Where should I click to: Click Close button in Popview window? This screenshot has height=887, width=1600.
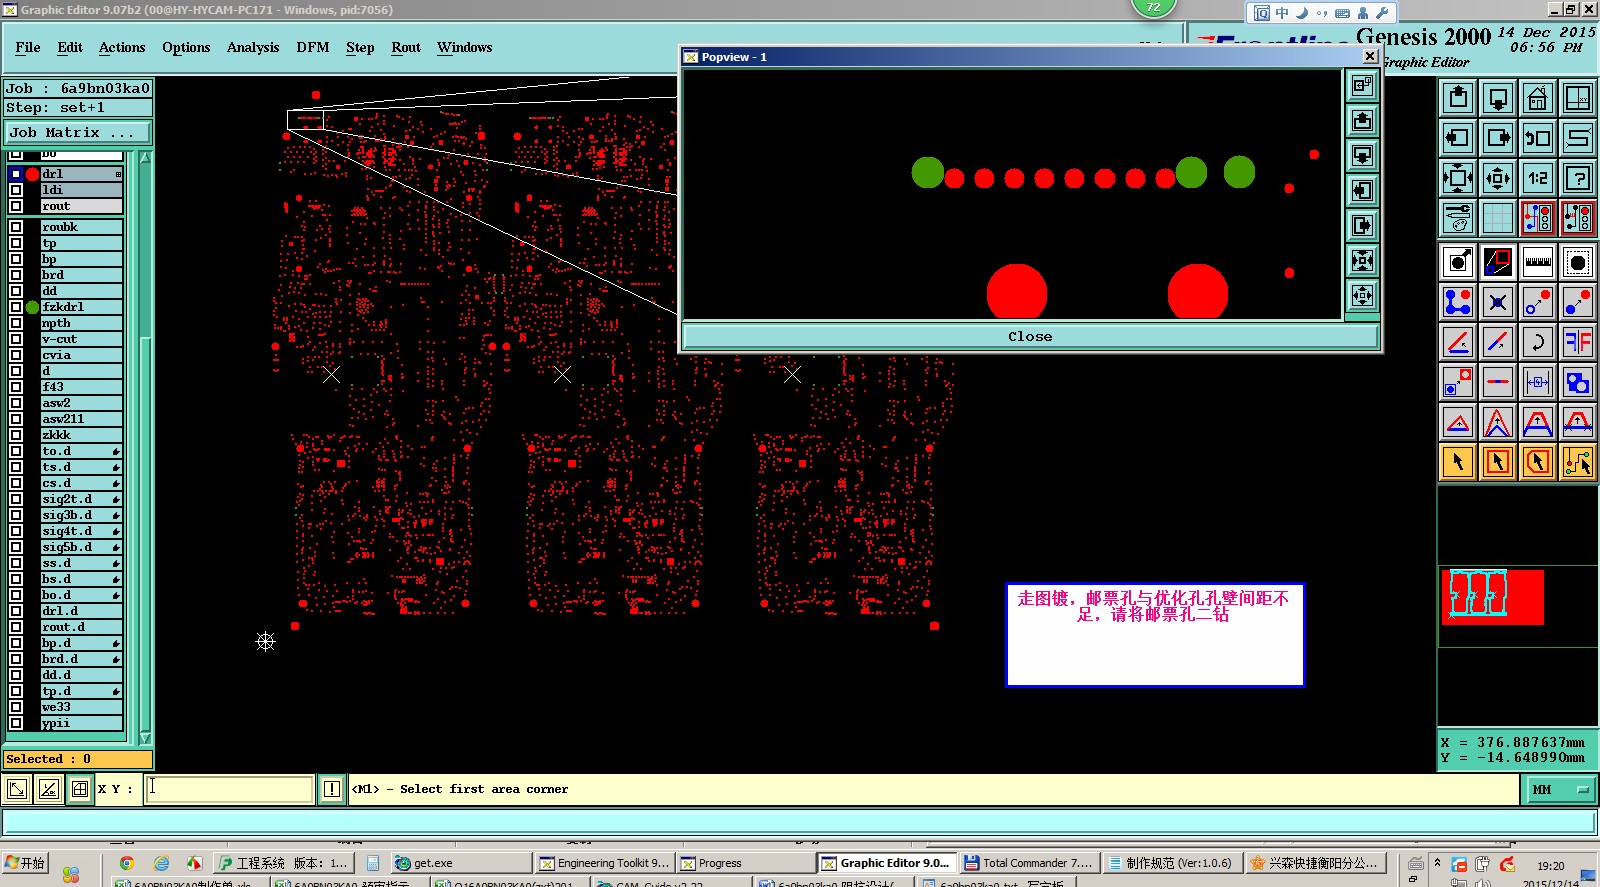pyautogui.click(x=1030, y=336)
